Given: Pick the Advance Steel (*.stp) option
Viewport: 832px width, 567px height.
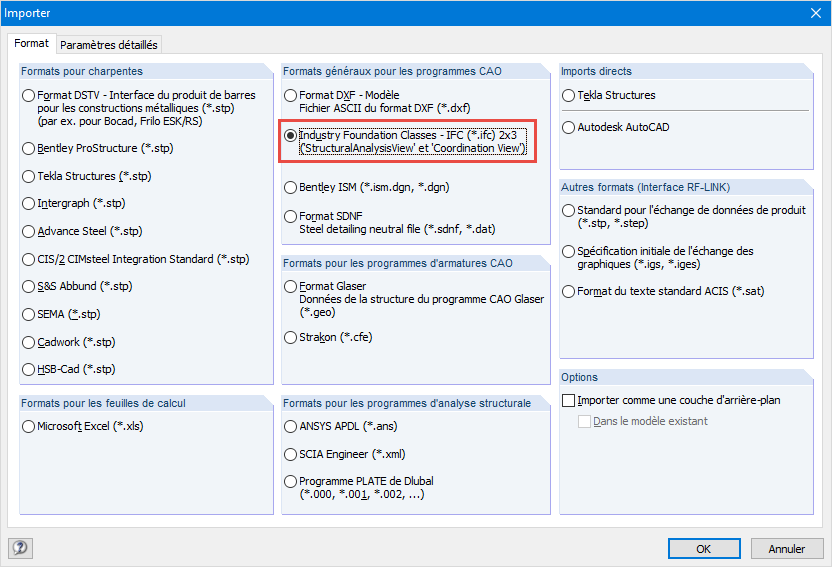Looking at the screenshot, I should (x=29, y=231).
